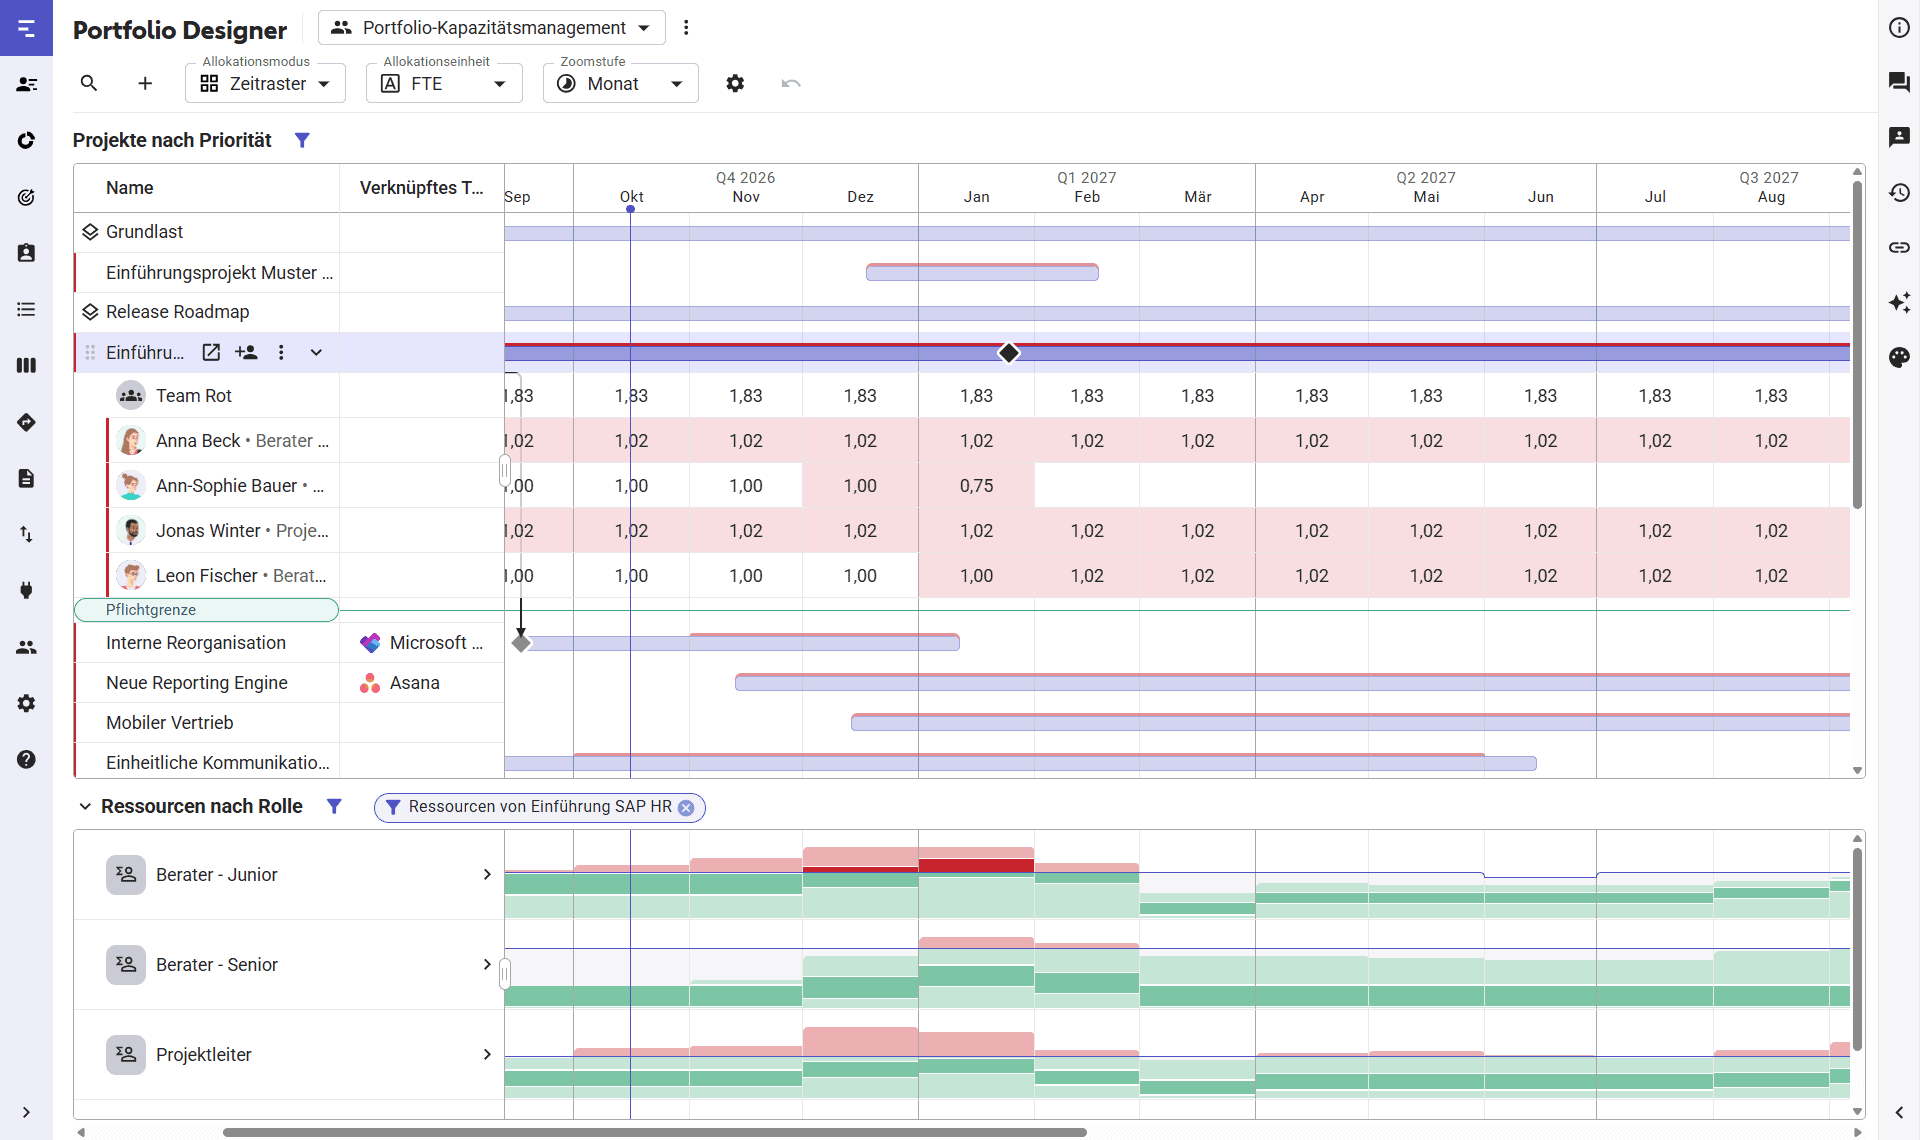
Task: Click black diamond milestone on Einführu... bar
Action: [1009, 352]
